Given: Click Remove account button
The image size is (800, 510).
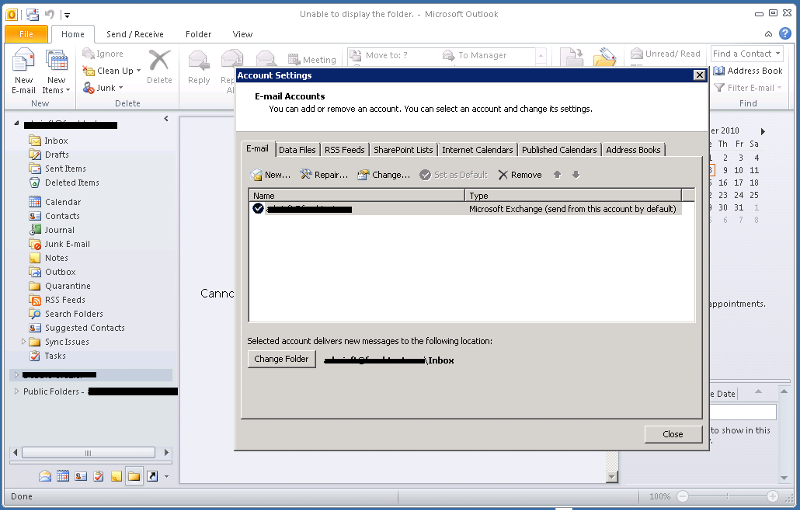Looking at the screenshot, I should pos(520,175).
